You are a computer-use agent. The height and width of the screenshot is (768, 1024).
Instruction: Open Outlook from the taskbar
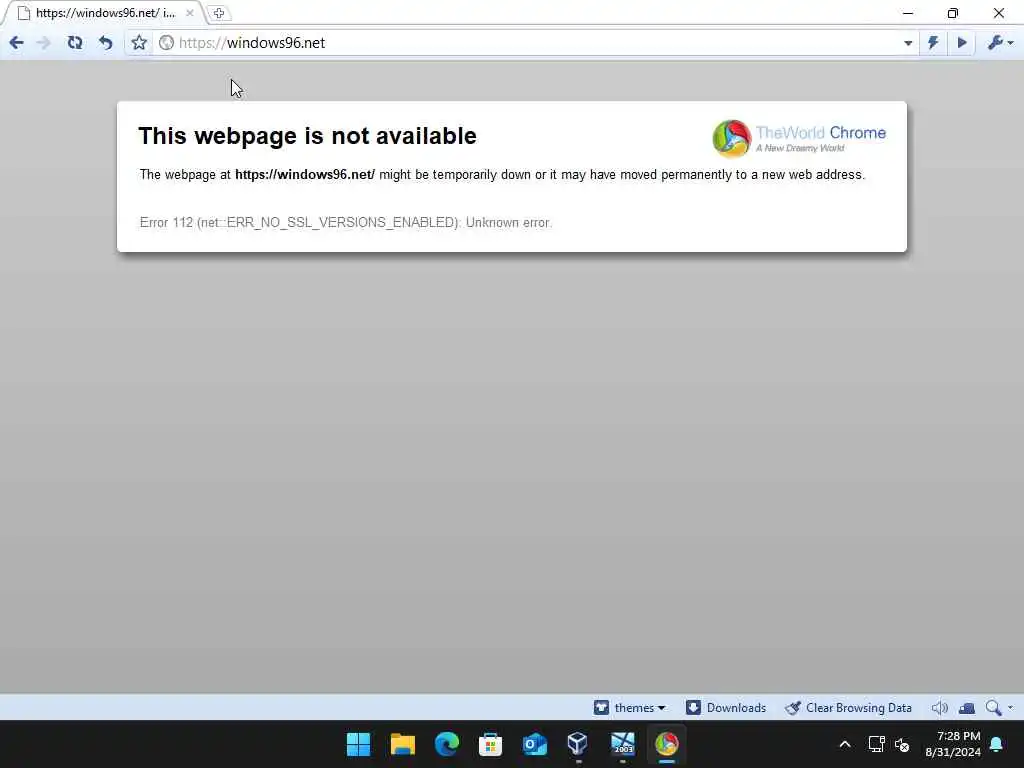coord(535,744)
